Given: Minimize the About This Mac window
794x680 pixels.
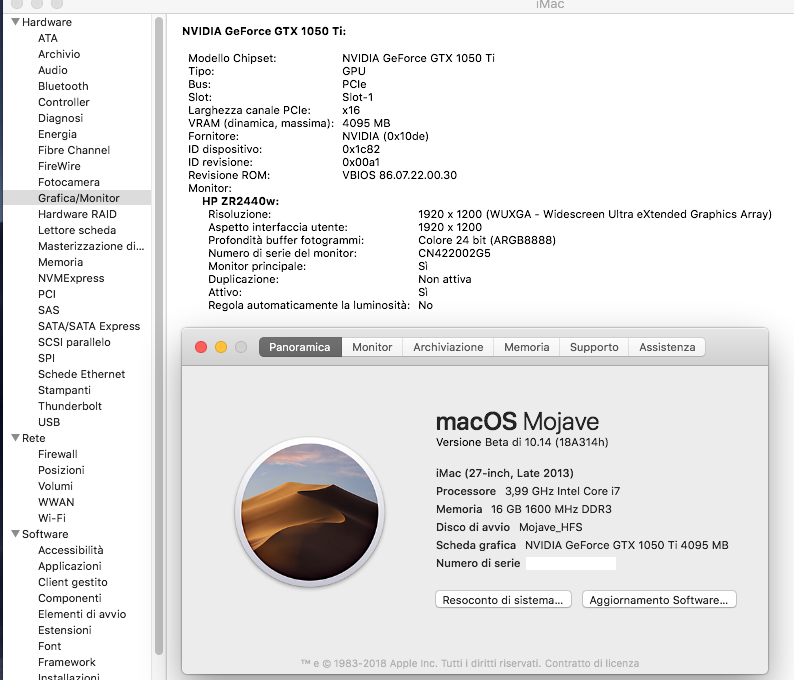Looking at the screenshot, I should click(x=221, y=347).
